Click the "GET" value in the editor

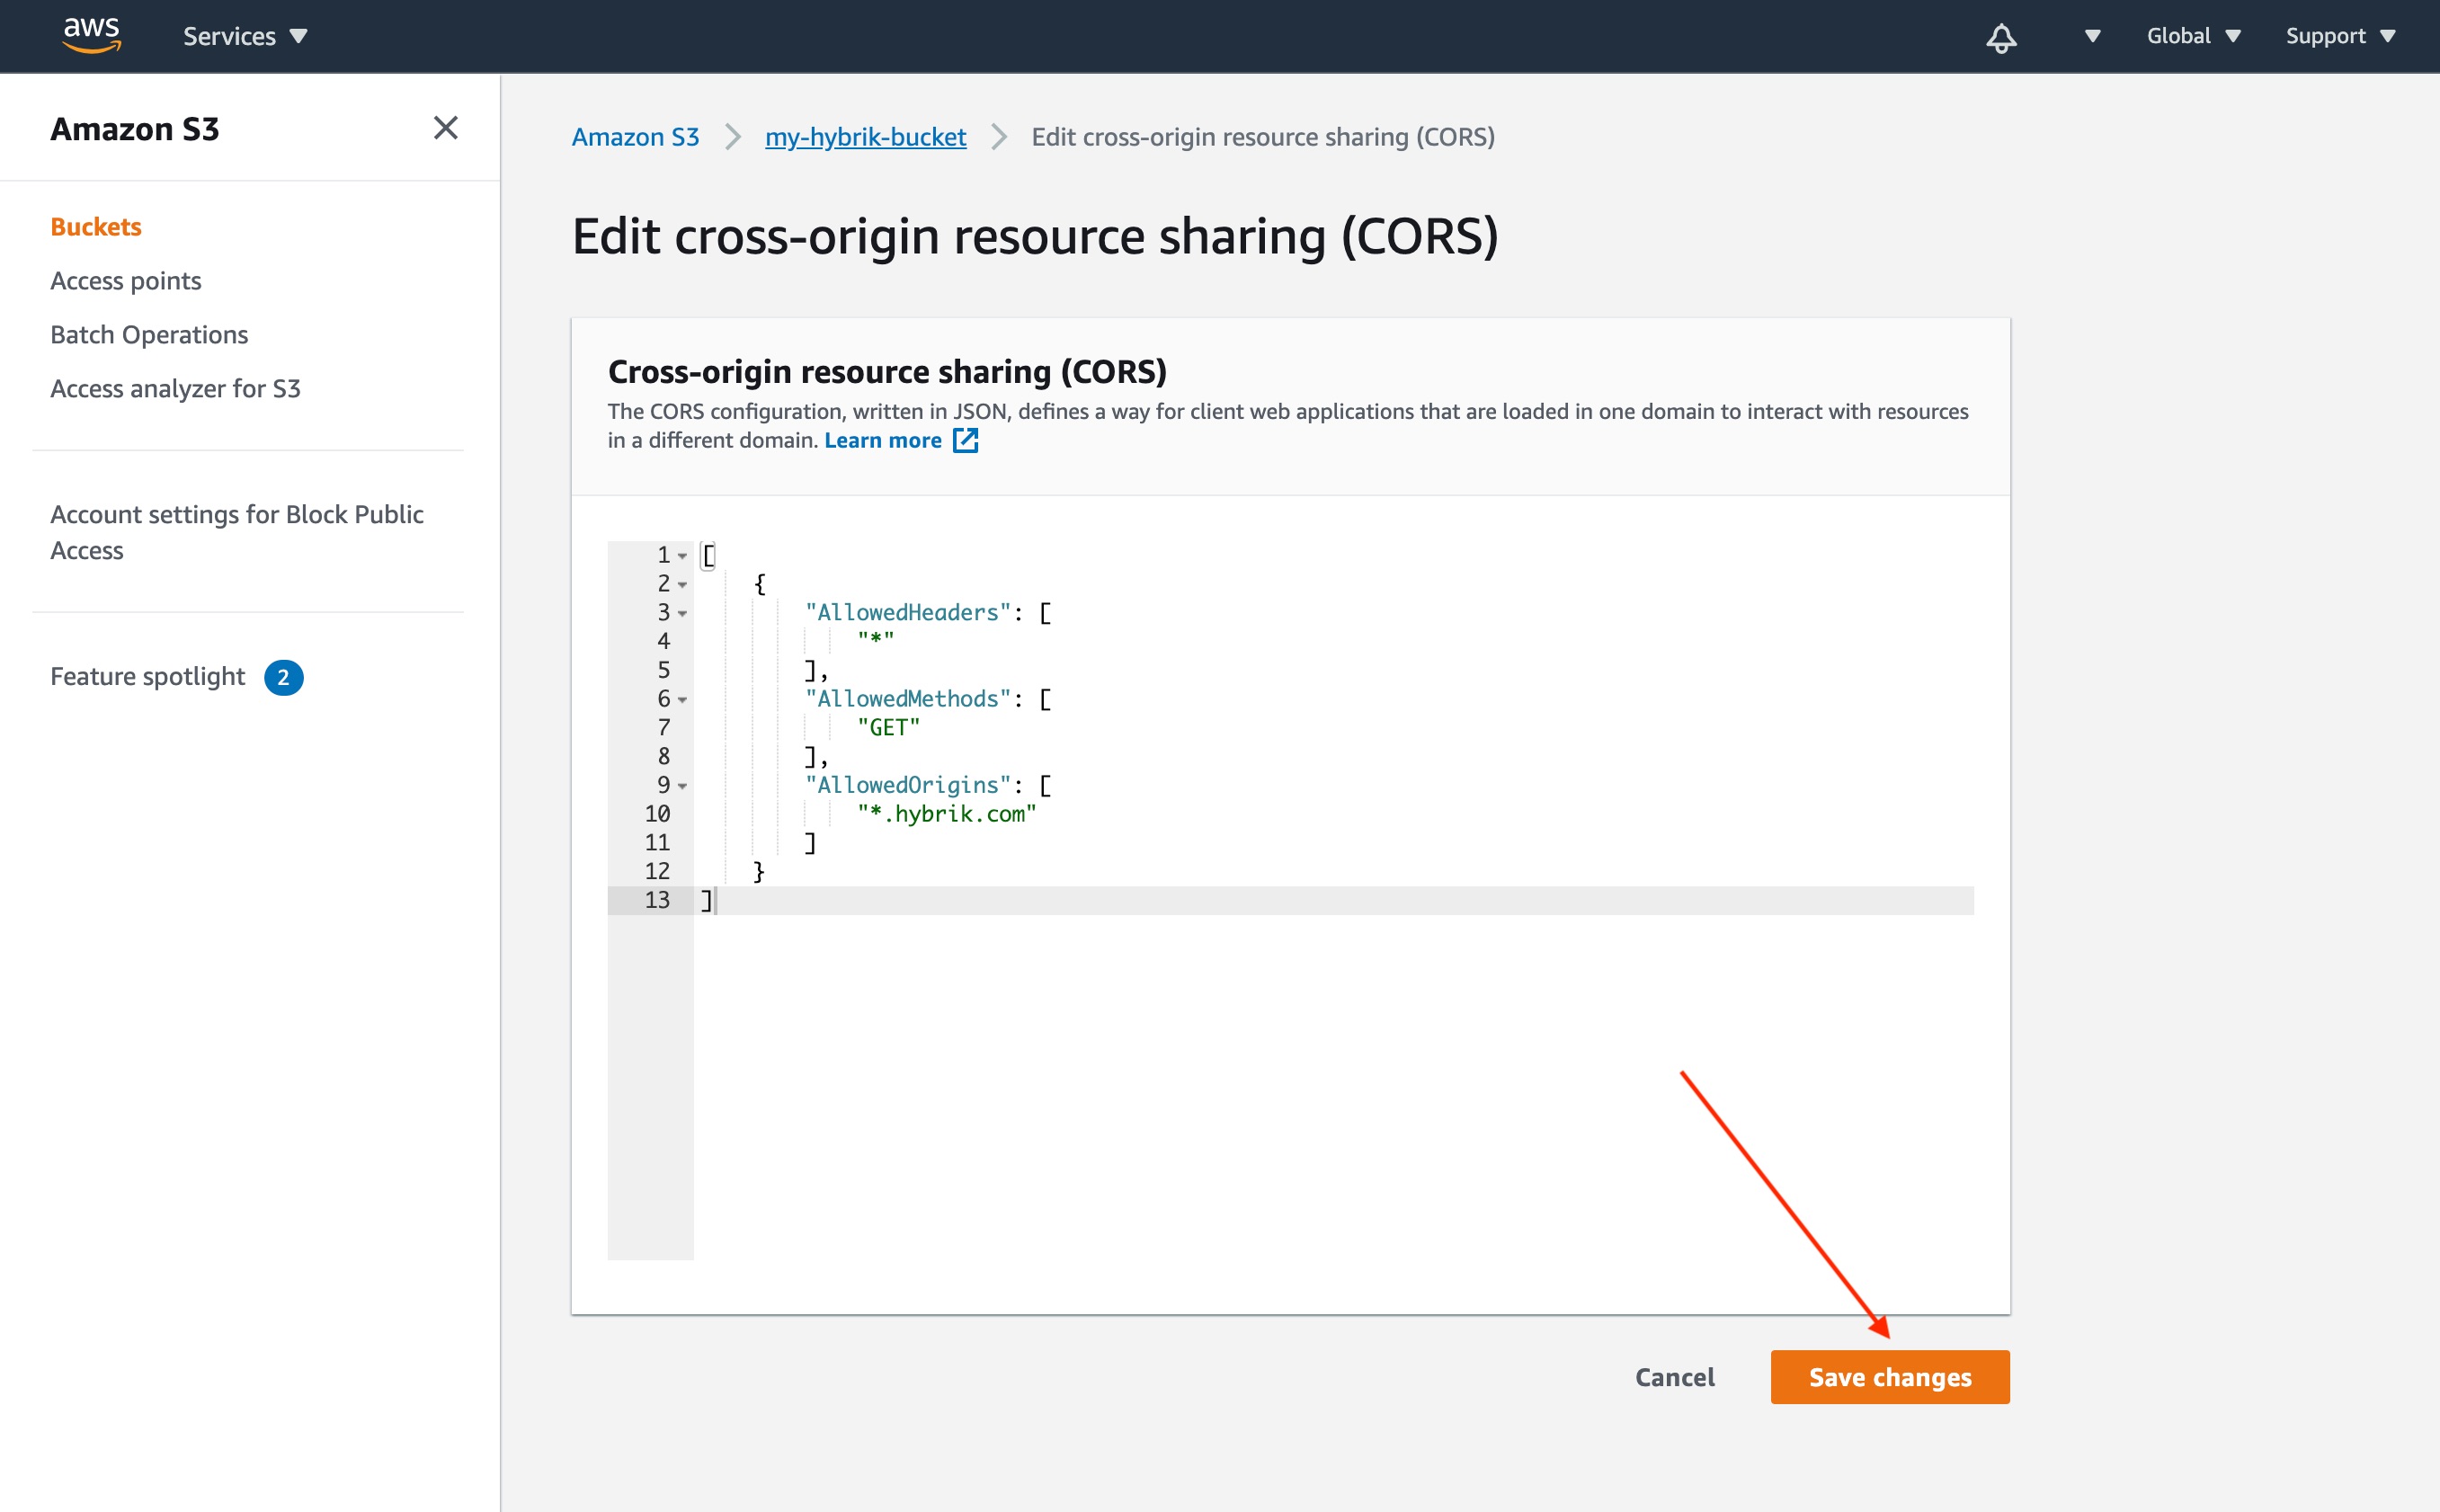pyautogui.click(x=888, y=728)
